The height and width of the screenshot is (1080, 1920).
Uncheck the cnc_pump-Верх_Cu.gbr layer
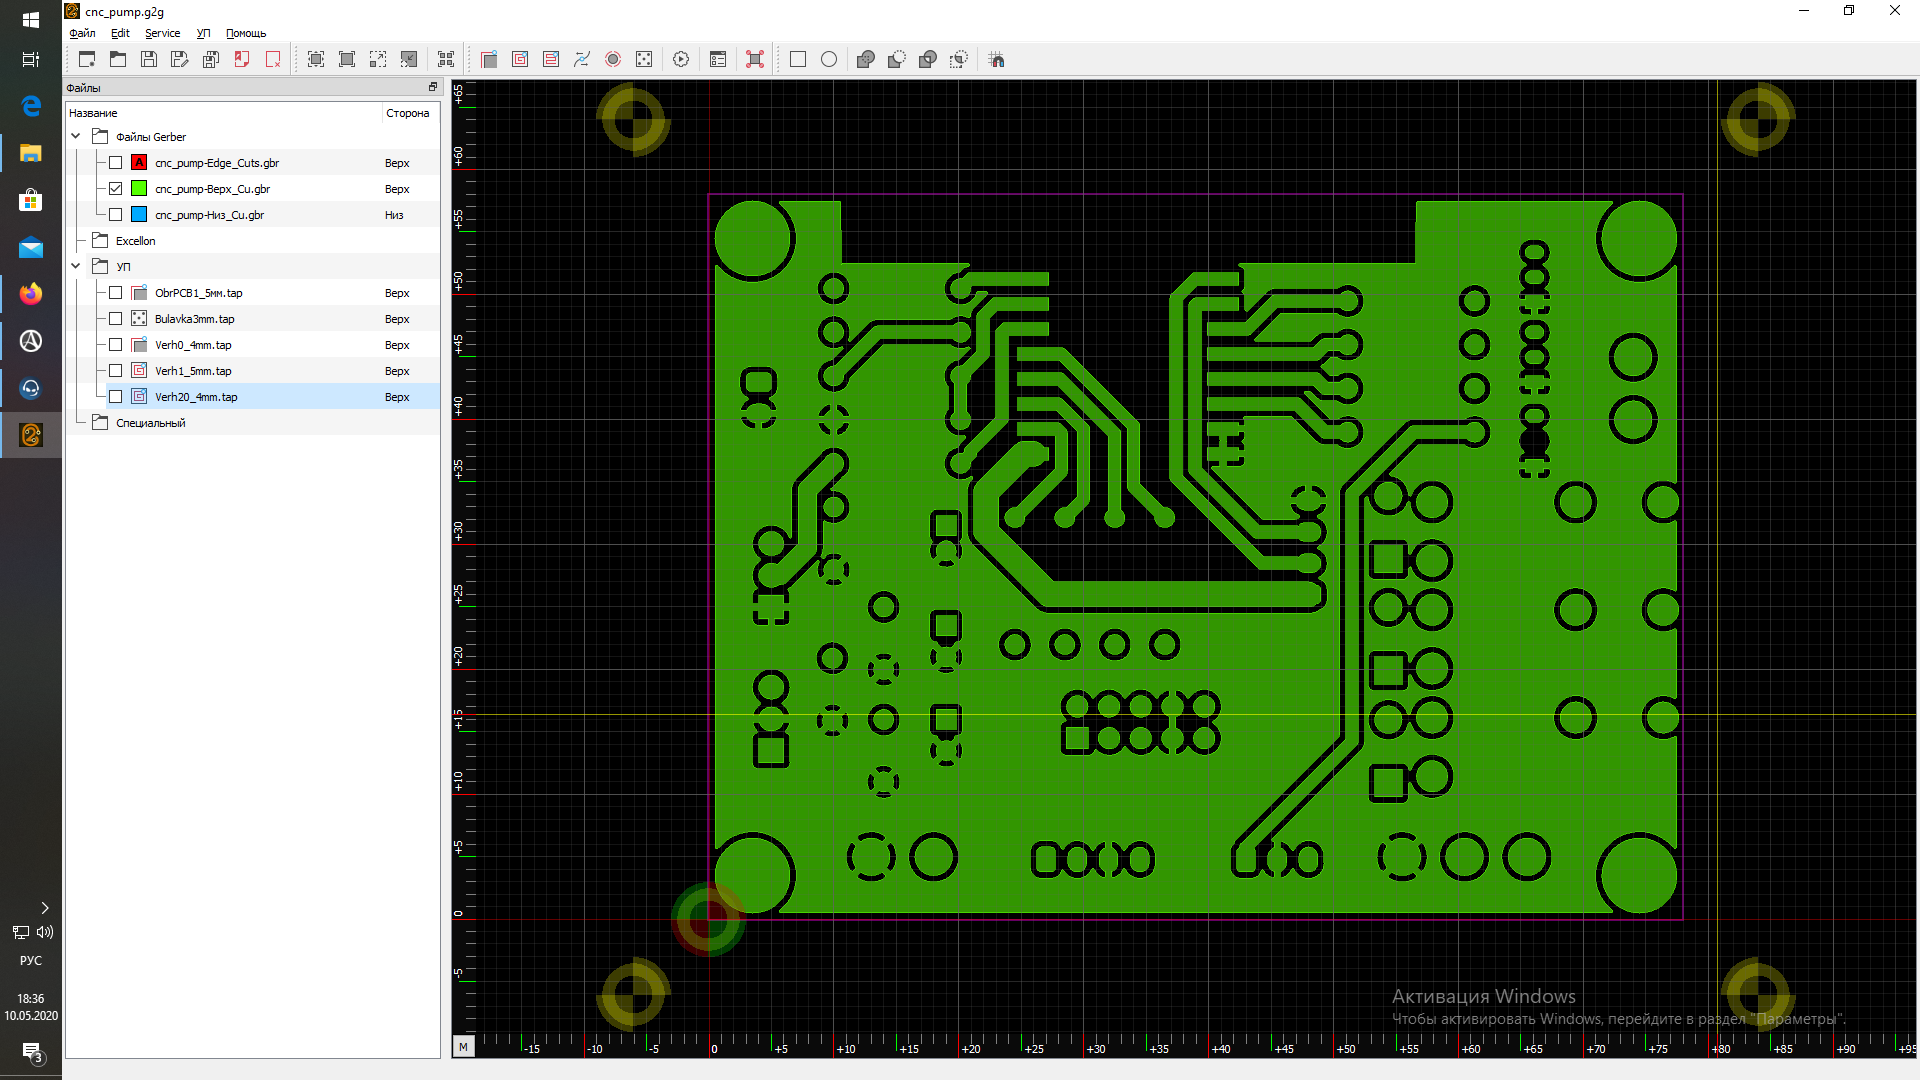pyautogui.click(x=116, y=189)
